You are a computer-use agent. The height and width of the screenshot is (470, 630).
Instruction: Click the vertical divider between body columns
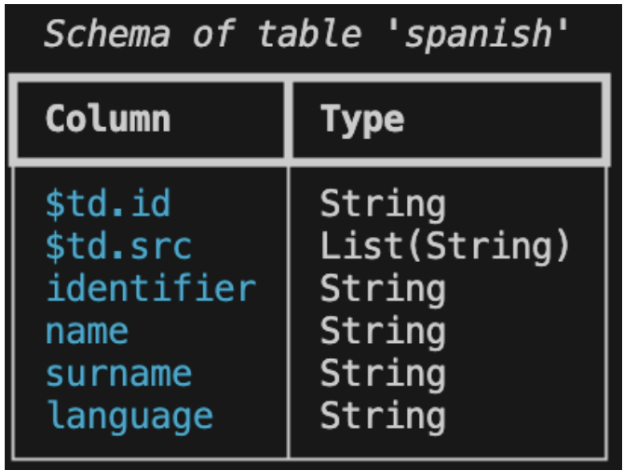point(289,310)
